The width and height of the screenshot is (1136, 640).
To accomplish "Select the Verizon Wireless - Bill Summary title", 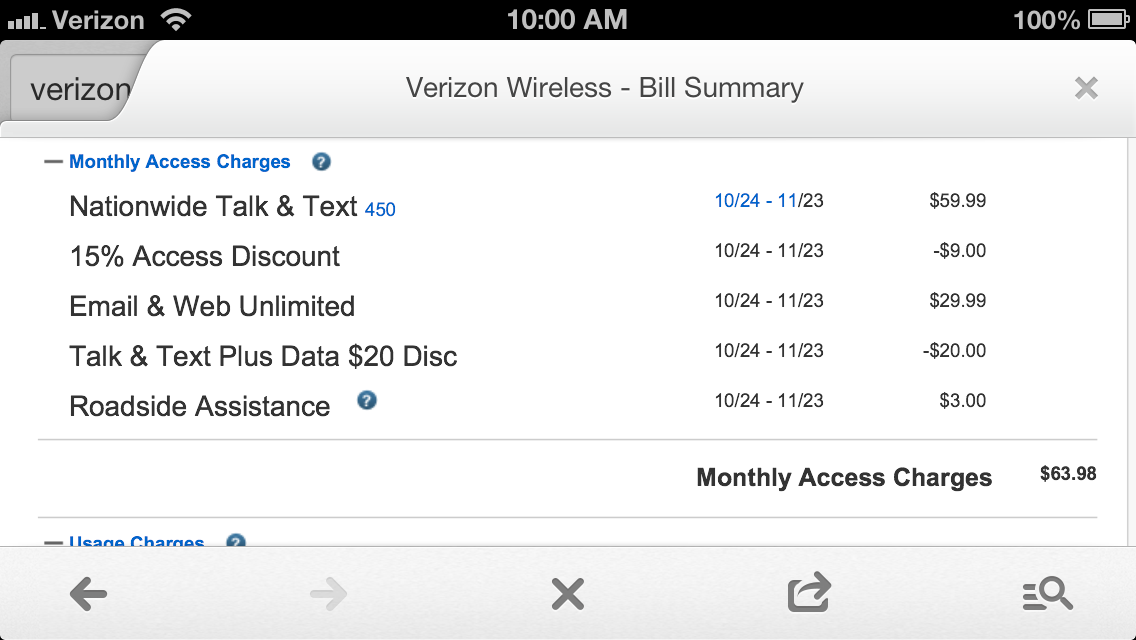I will coord(604,88).
